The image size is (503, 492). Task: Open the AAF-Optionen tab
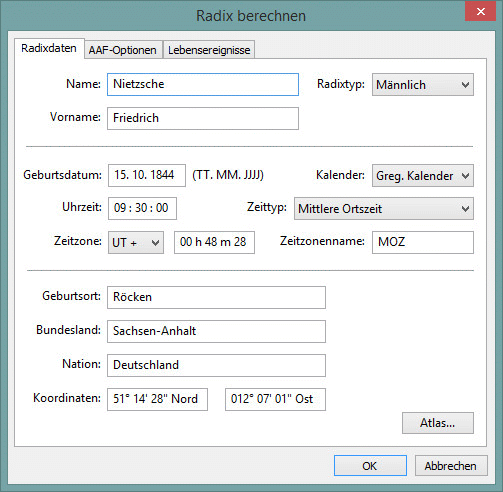123,50
